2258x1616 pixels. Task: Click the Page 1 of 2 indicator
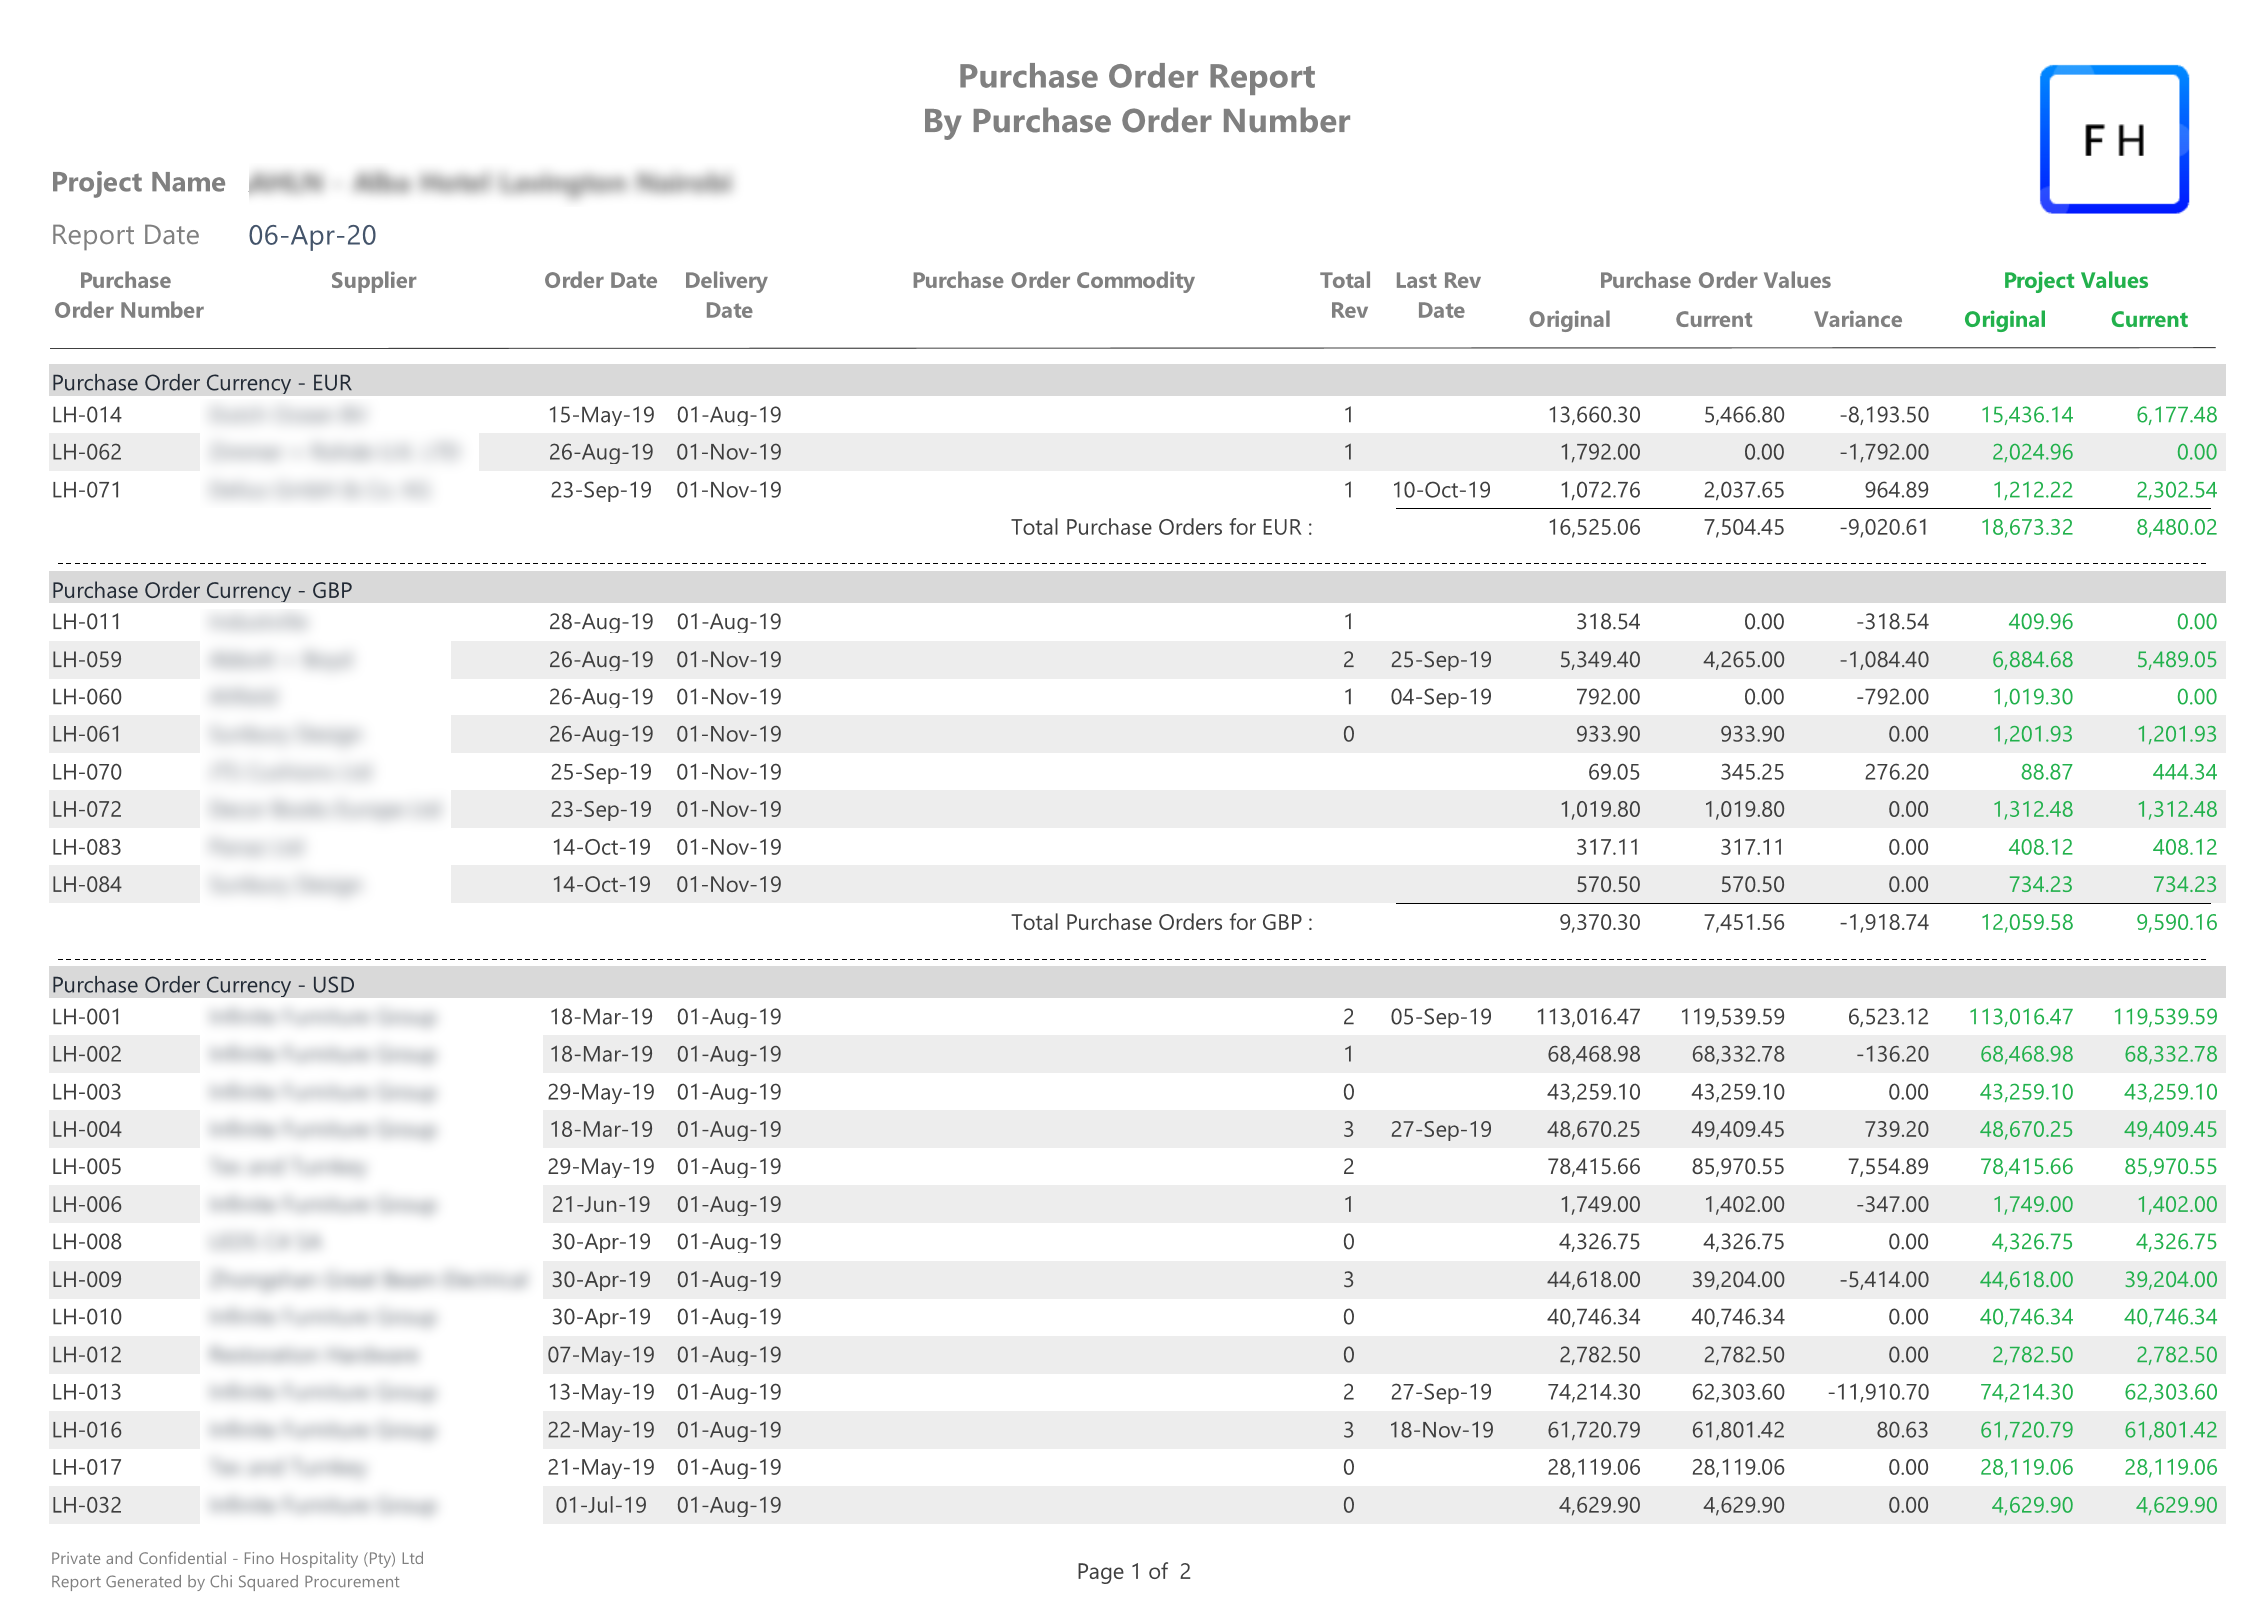(1133, 1571)
